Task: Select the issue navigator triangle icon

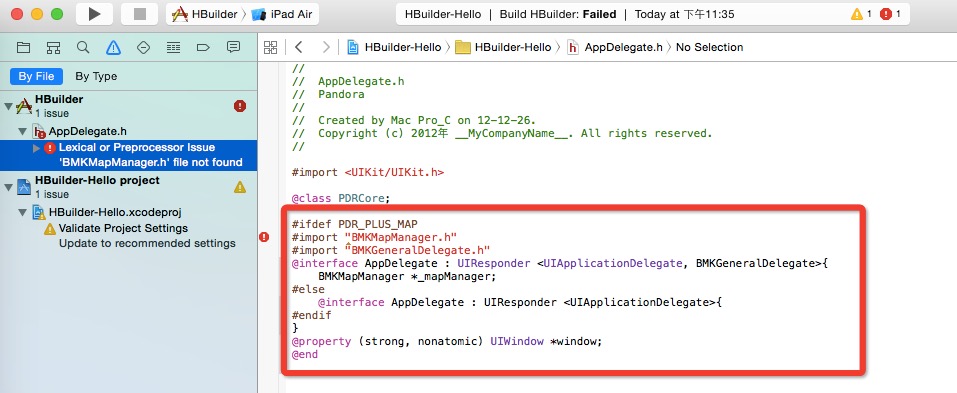Action: pos(114,47)
